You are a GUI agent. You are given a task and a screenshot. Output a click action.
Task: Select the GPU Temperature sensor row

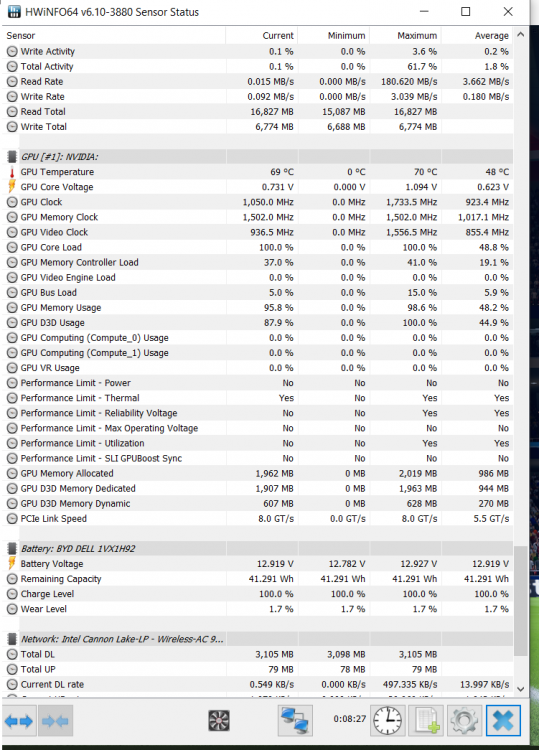pyautogui.click(x=258, y=172)
